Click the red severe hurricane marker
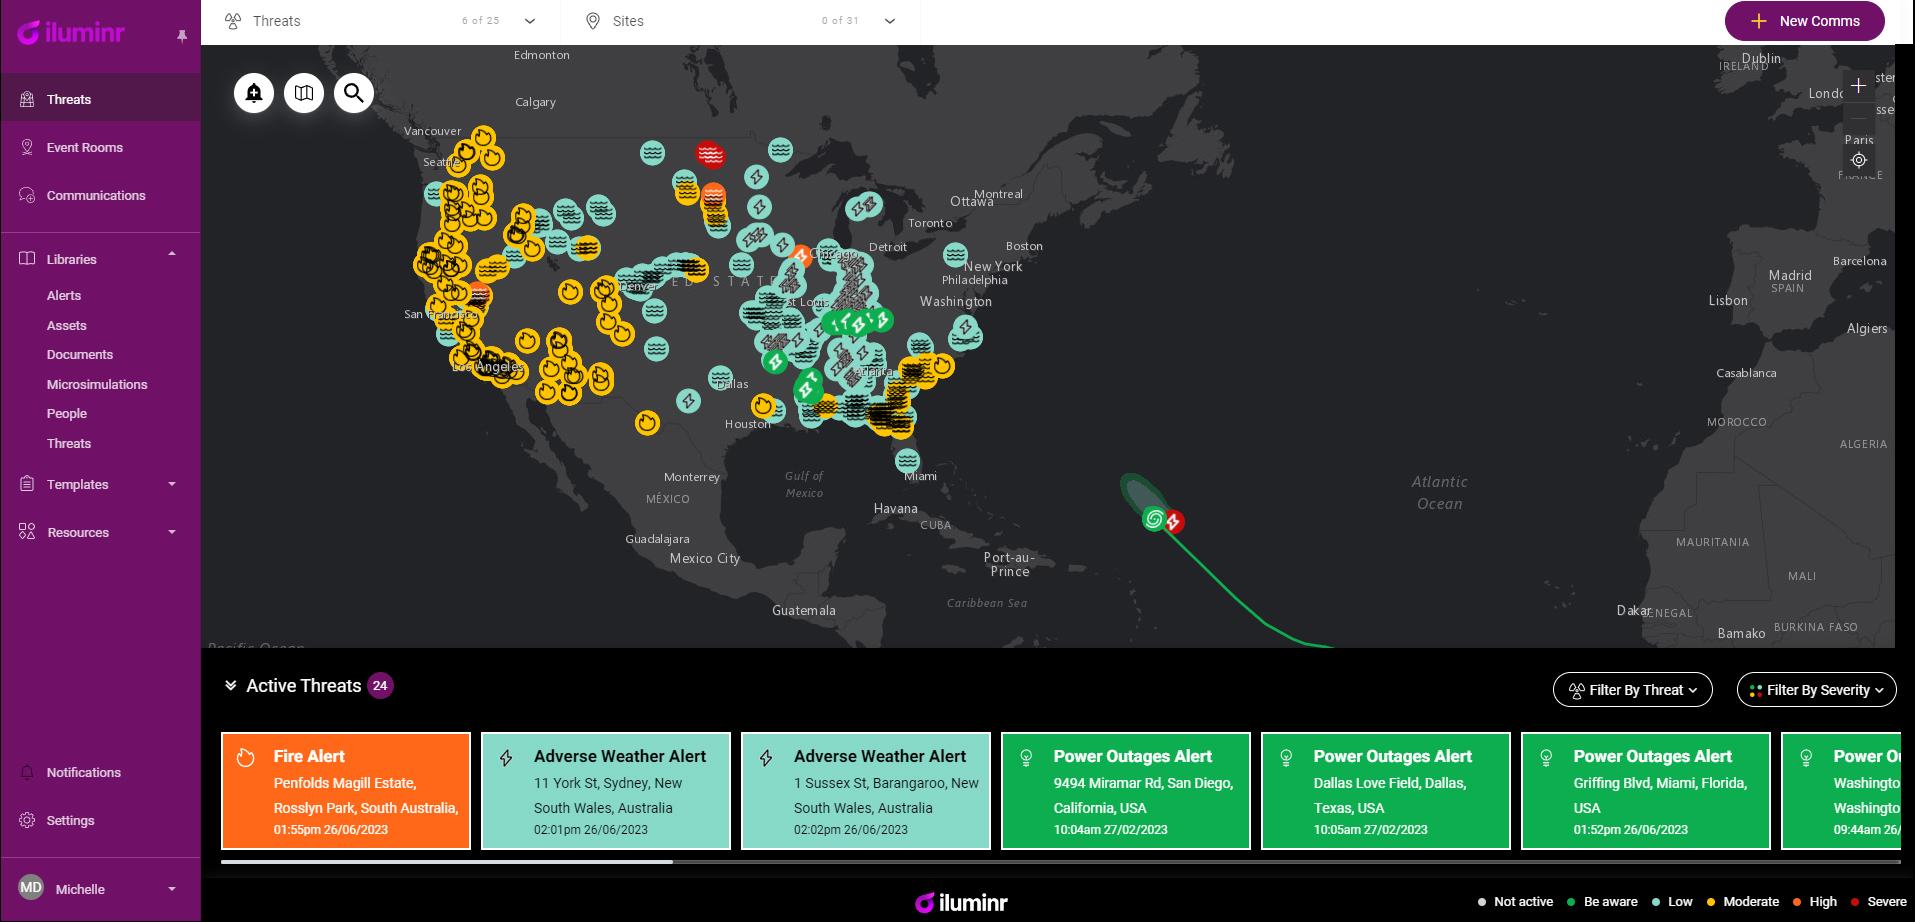The height and width of the screenshot is (922, 1915). pyautogui.click(x=1174, y=521)
